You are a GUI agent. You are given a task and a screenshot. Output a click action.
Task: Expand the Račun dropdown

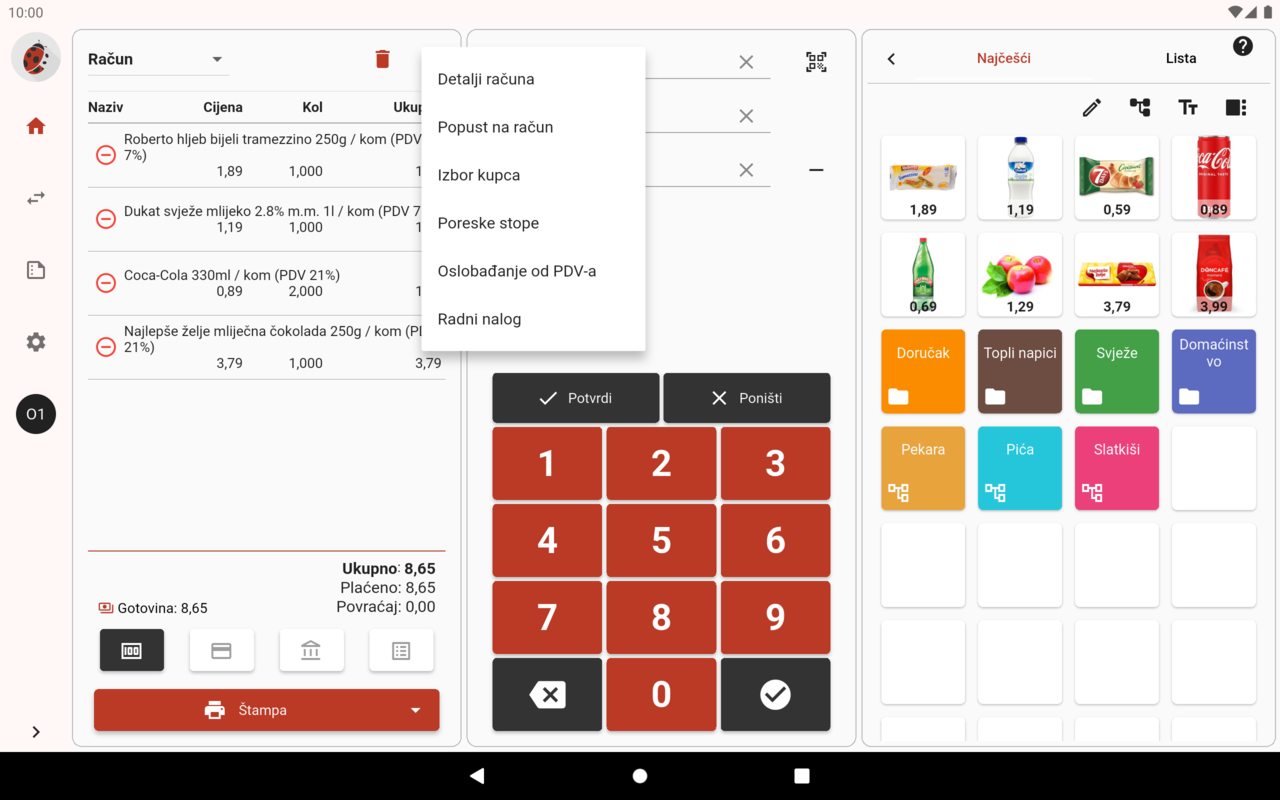[x=158, y=59]
